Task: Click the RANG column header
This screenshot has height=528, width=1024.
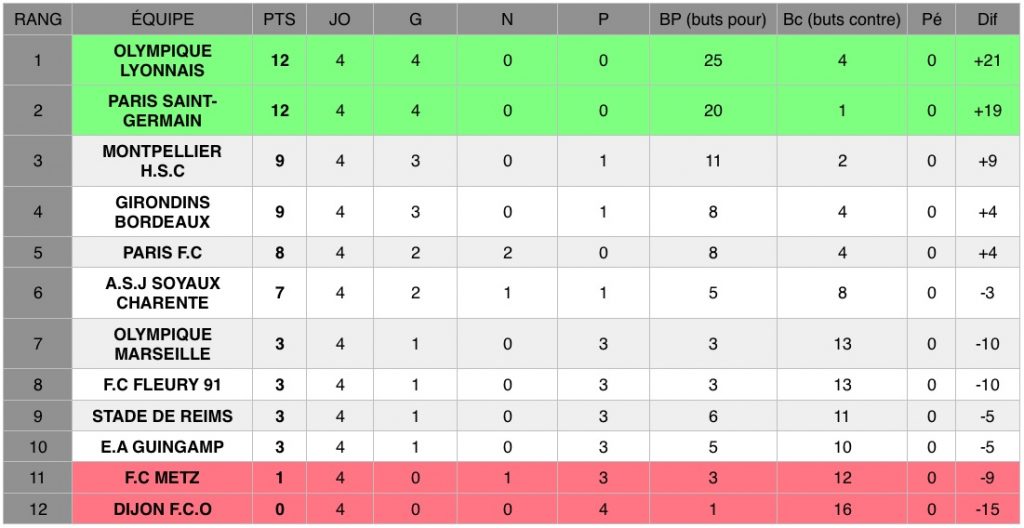Action: pos(38,19)
